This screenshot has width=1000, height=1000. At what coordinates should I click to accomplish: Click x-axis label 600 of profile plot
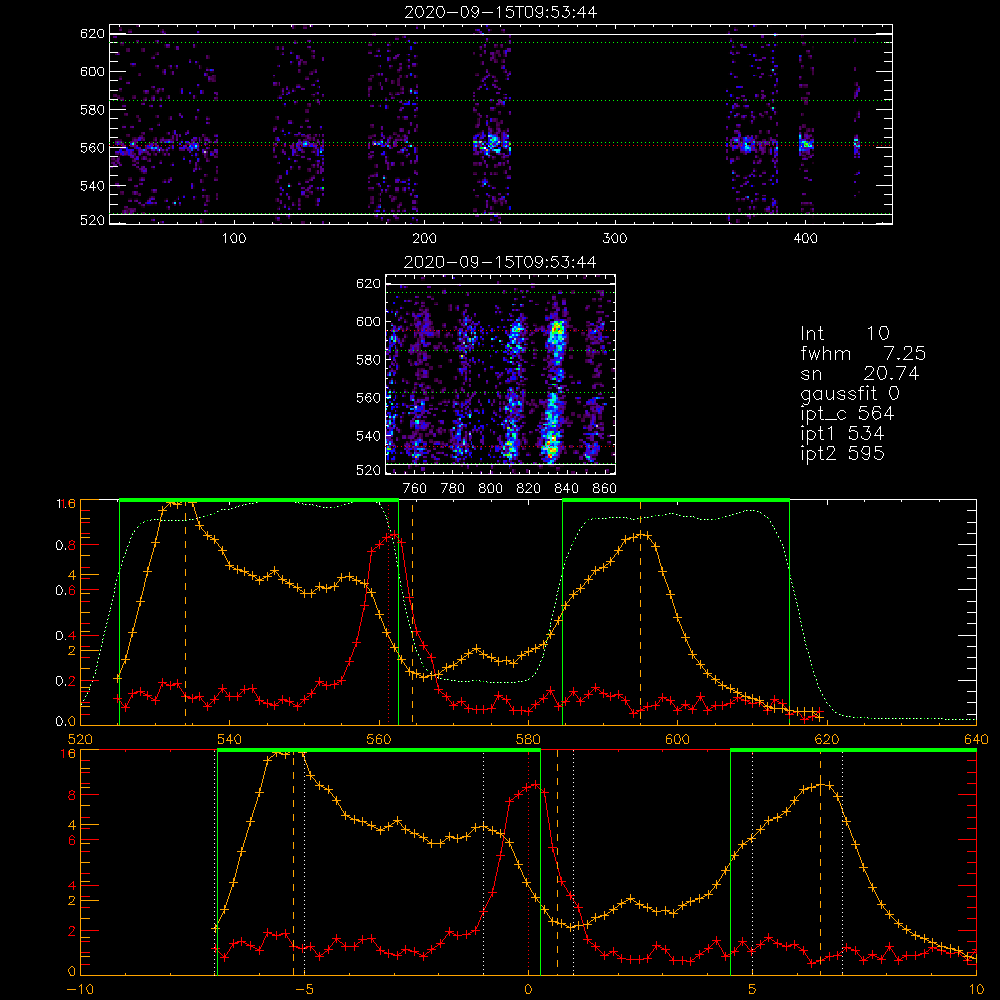677,739
